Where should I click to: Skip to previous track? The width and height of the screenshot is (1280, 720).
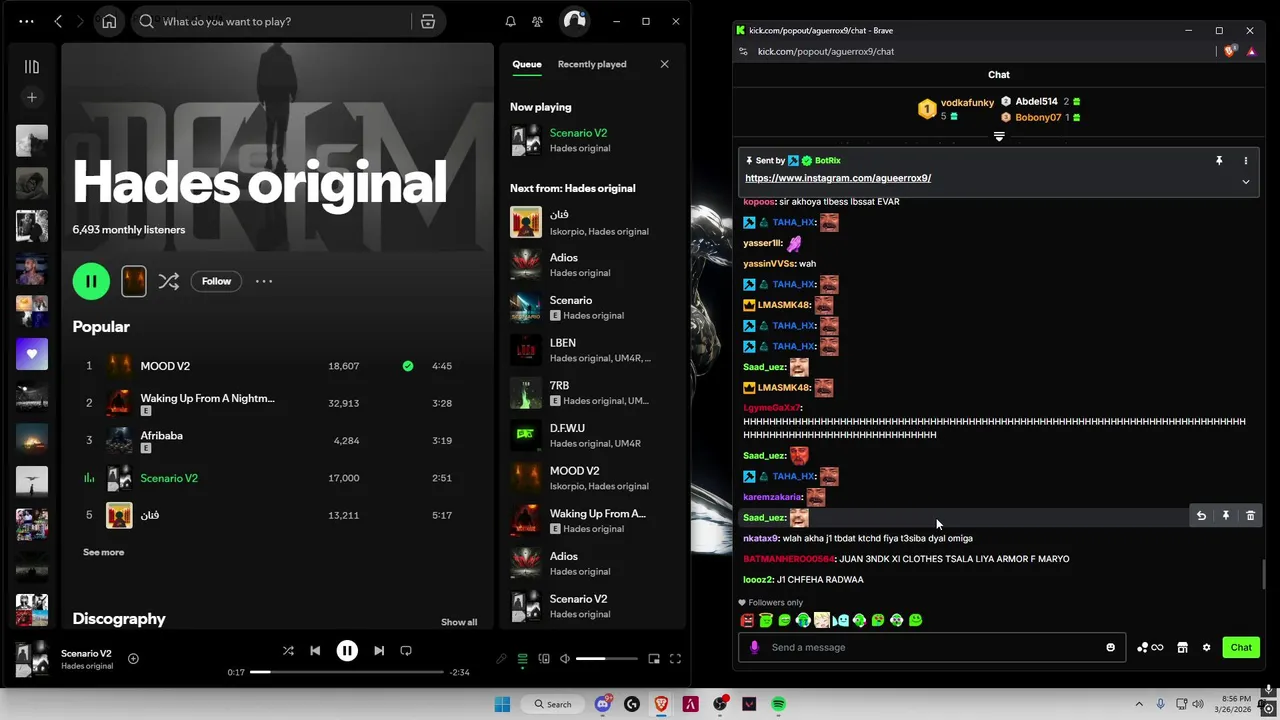(x=315, y=651)
